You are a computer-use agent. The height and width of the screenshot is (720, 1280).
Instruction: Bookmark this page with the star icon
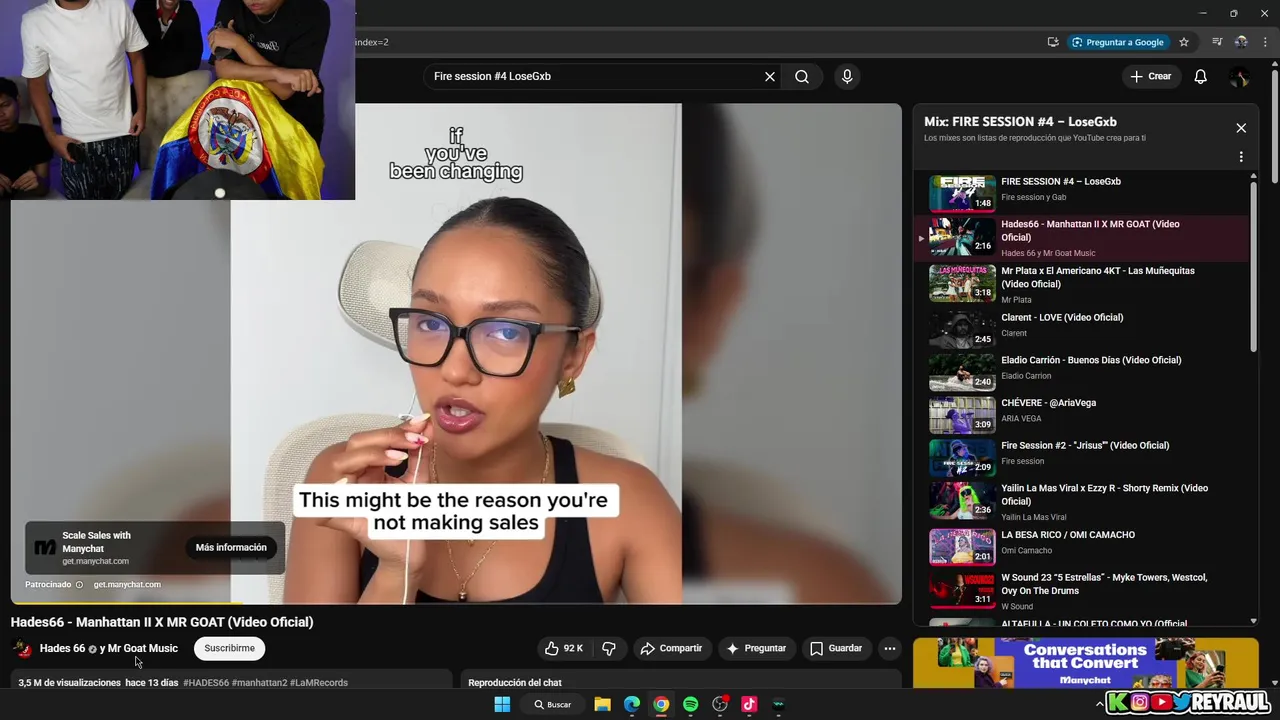(1184, 42)
